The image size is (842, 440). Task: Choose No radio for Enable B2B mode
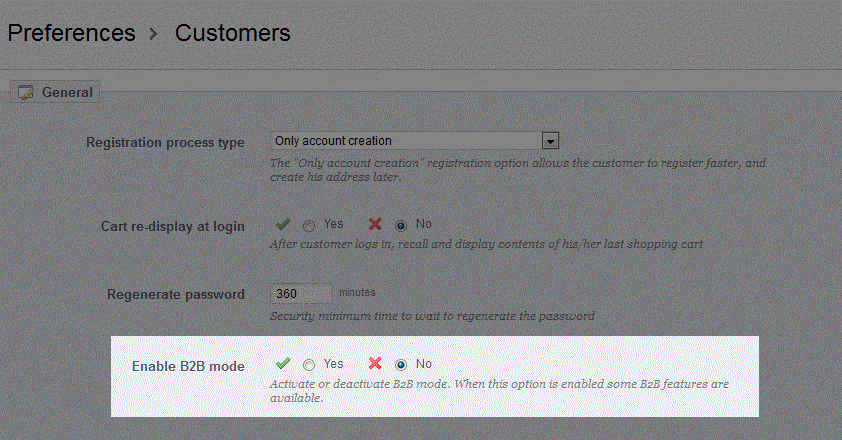(401, 365)
